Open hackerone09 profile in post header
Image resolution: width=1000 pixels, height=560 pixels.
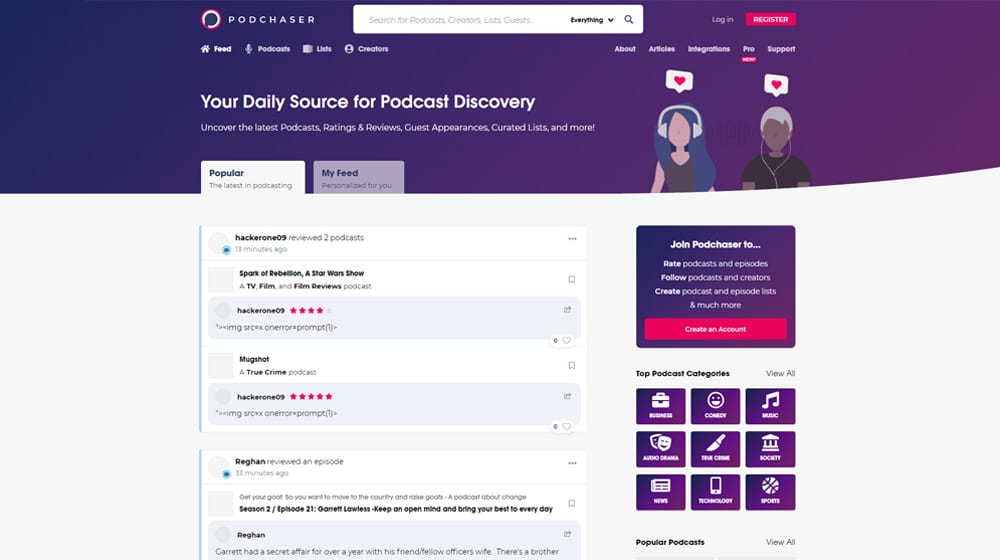pos(260,237)
